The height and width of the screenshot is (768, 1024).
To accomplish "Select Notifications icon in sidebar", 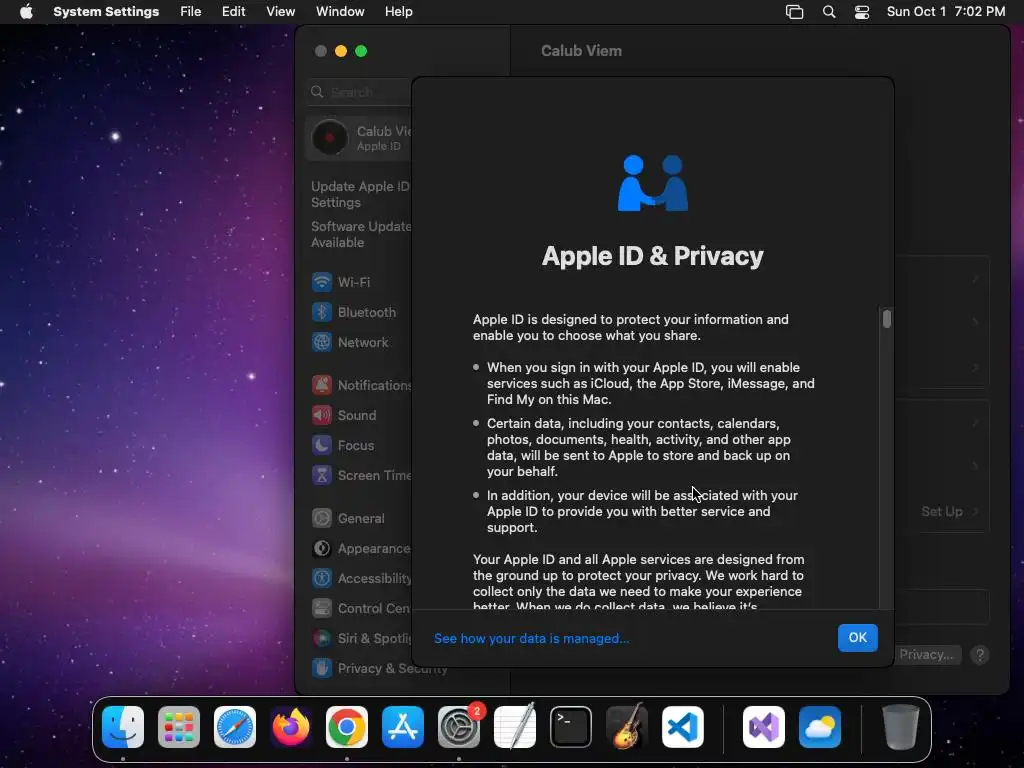I will (x=321, y=385).
